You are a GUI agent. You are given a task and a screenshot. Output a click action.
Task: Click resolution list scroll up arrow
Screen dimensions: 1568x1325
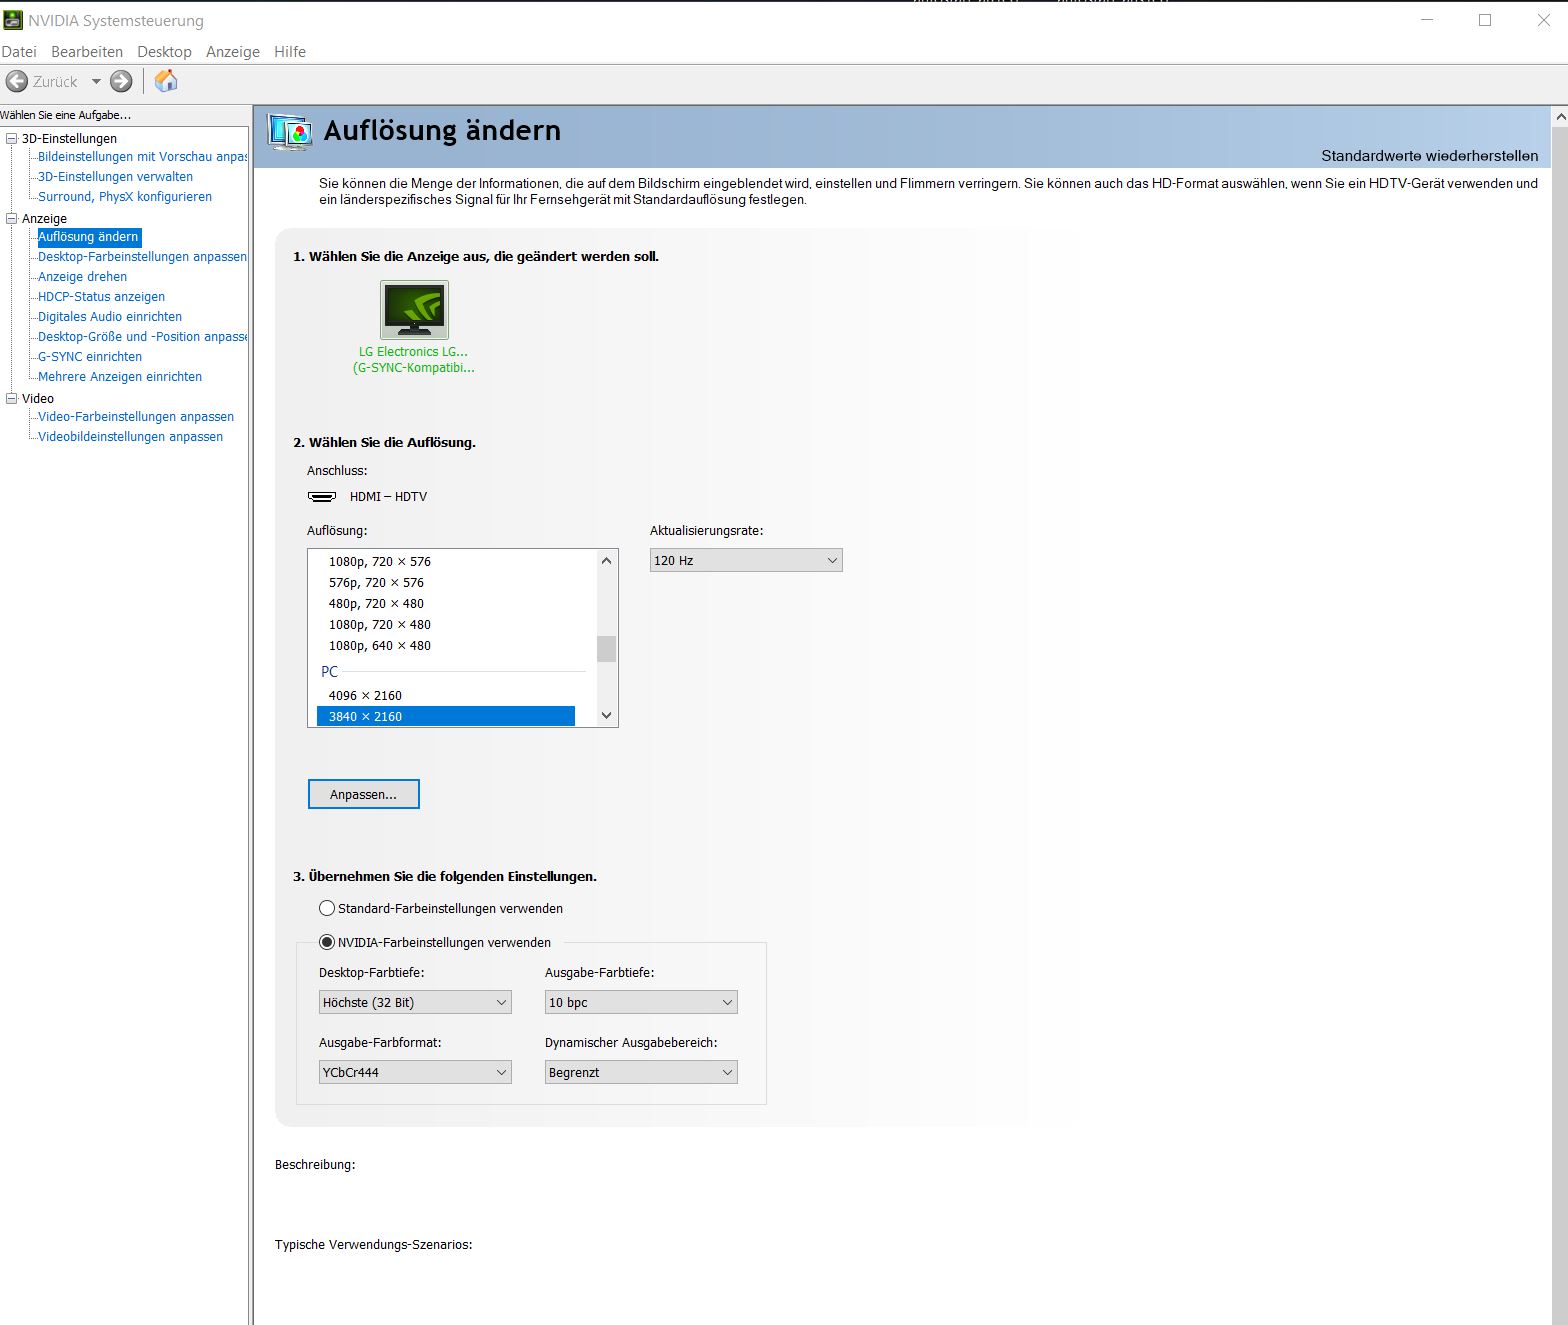606,560
